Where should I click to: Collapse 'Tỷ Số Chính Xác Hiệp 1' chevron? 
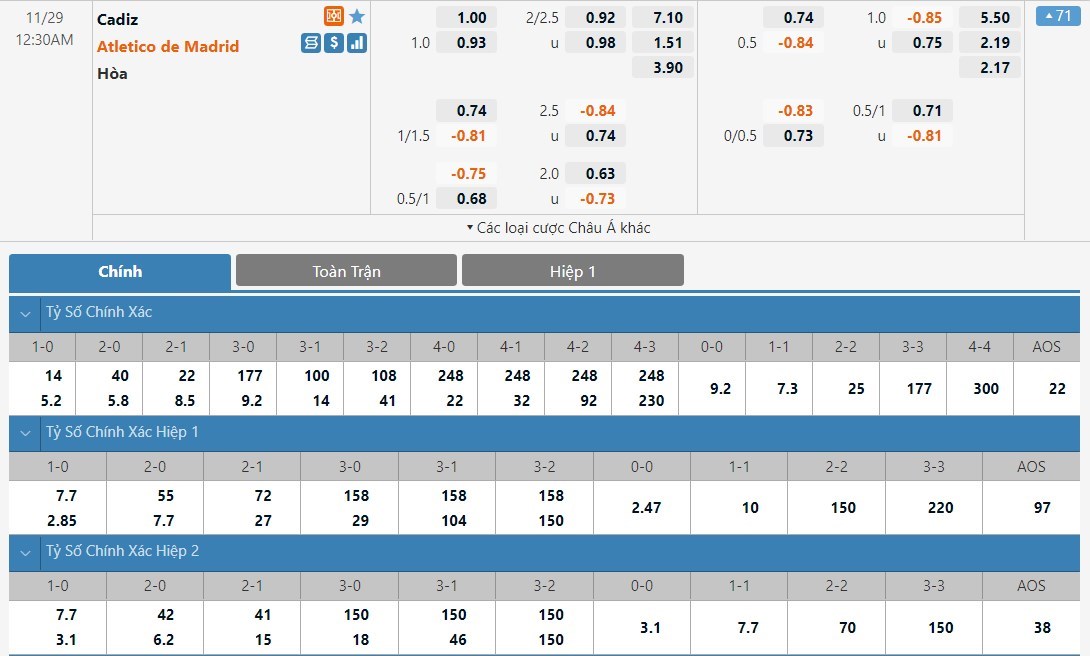click(x=25, y=432)
